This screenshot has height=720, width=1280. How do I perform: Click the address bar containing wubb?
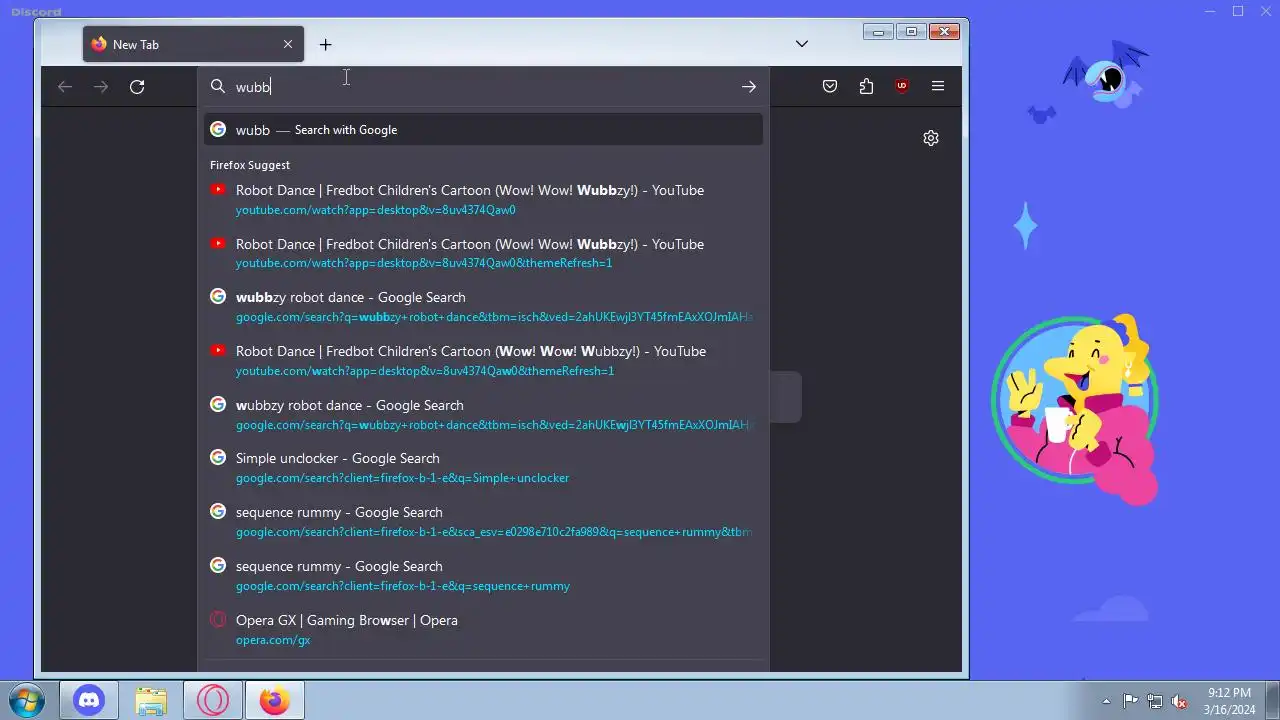484,87
